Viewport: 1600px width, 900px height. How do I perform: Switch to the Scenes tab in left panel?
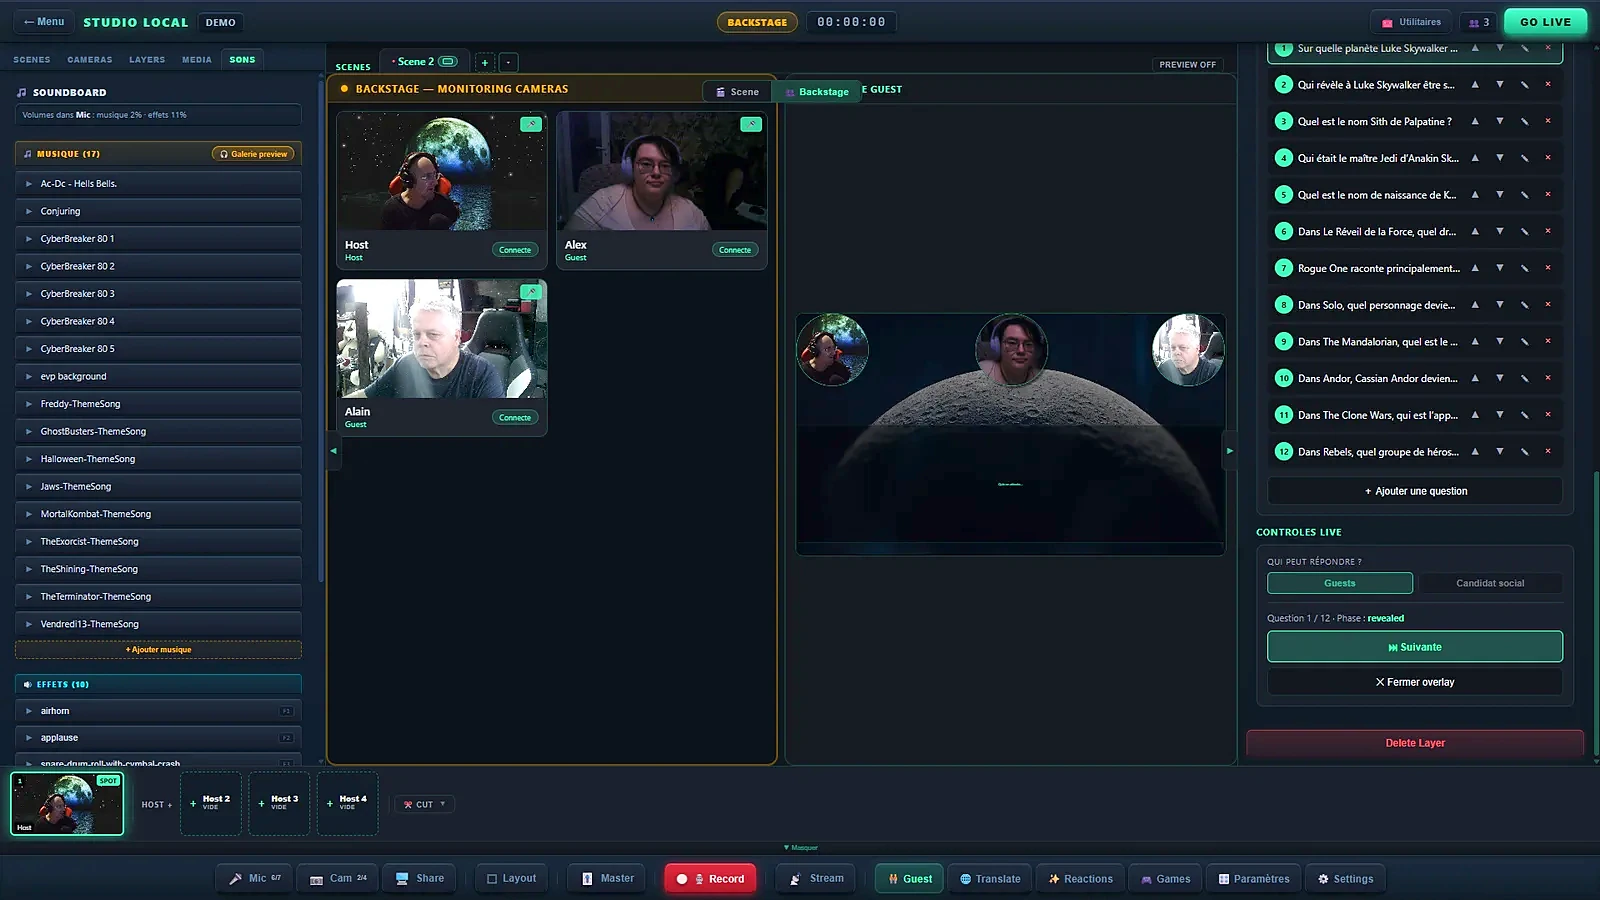(32, 59)
